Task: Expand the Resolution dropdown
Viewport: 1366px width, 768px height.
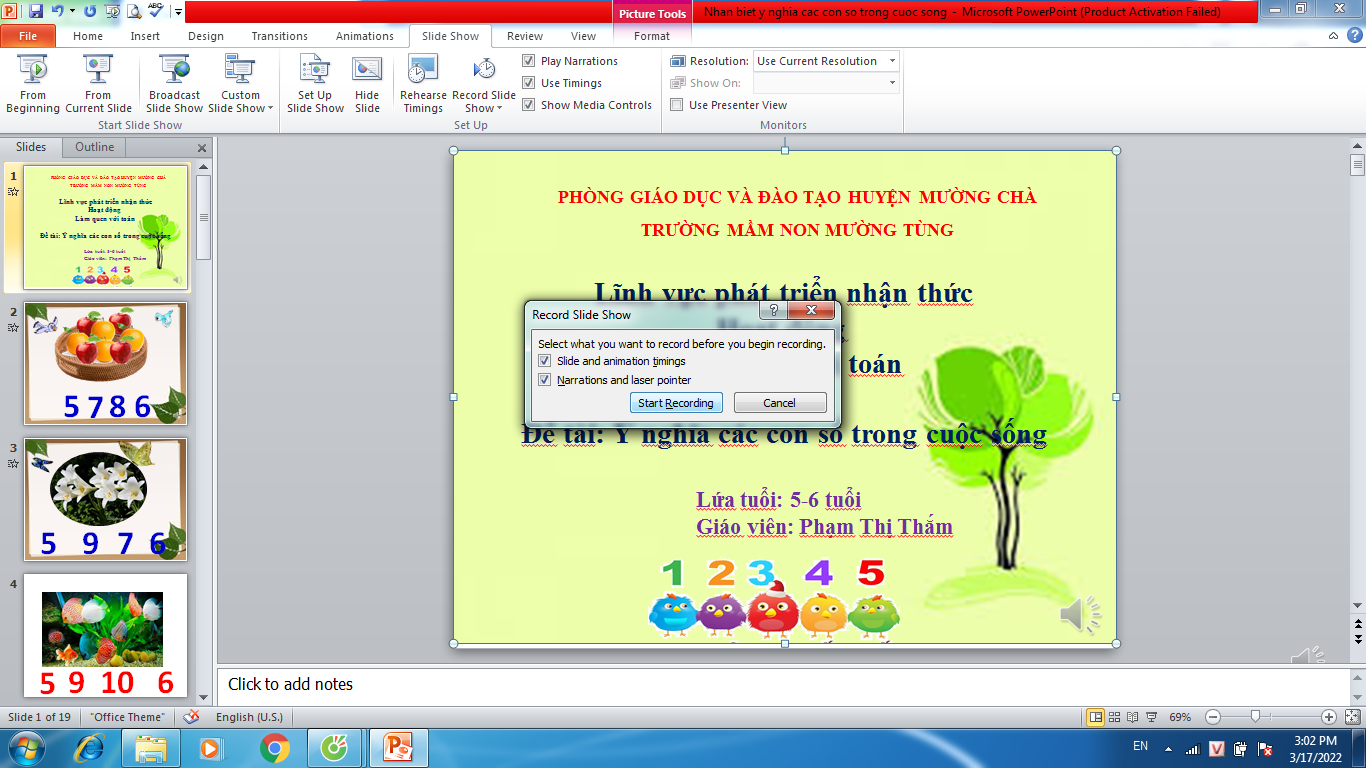Action: tap(891, 61)
